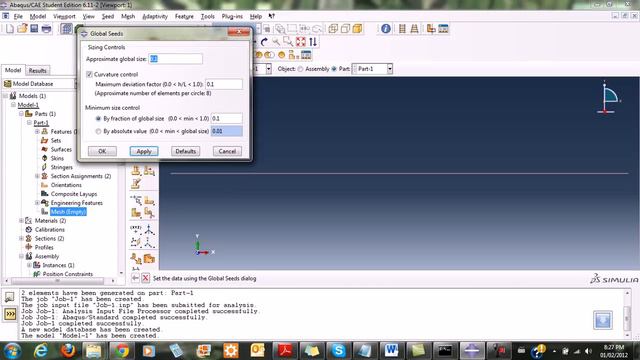Viewport: 640px width, 360px height.
Task: Open the Adaptivity menu
Action: tap(155, 16)
